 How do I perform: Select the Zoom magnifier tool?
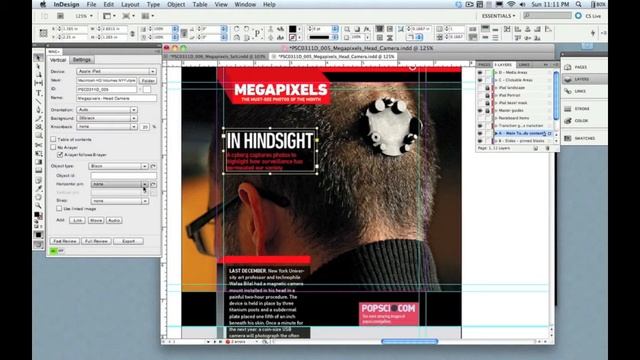(38, 205)
